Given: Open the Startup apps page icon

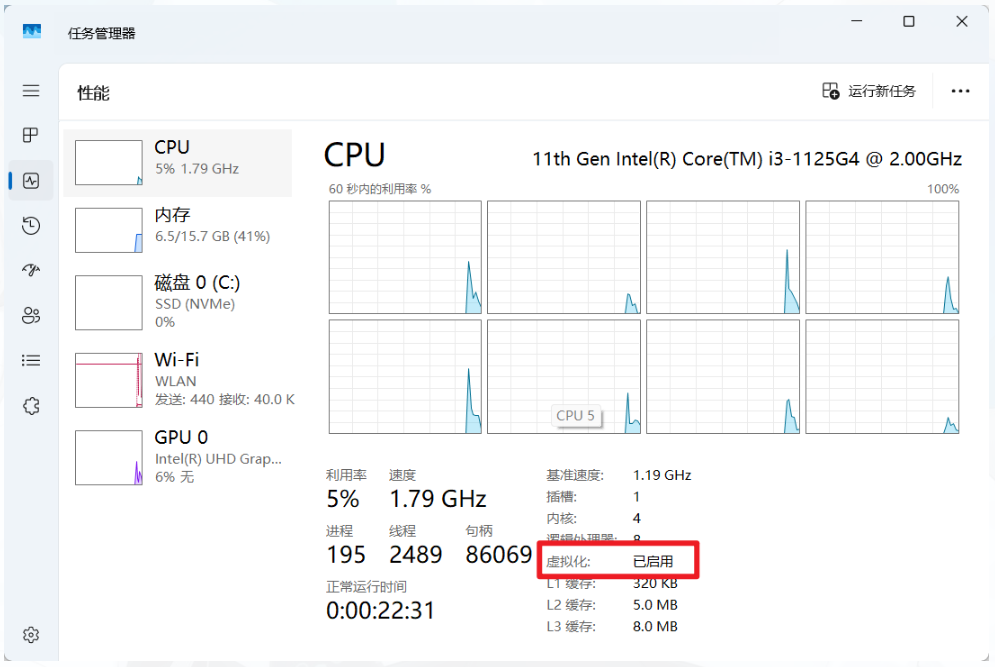Looking at the screenshot, I should pyautogui.click(x=30, y=270).
